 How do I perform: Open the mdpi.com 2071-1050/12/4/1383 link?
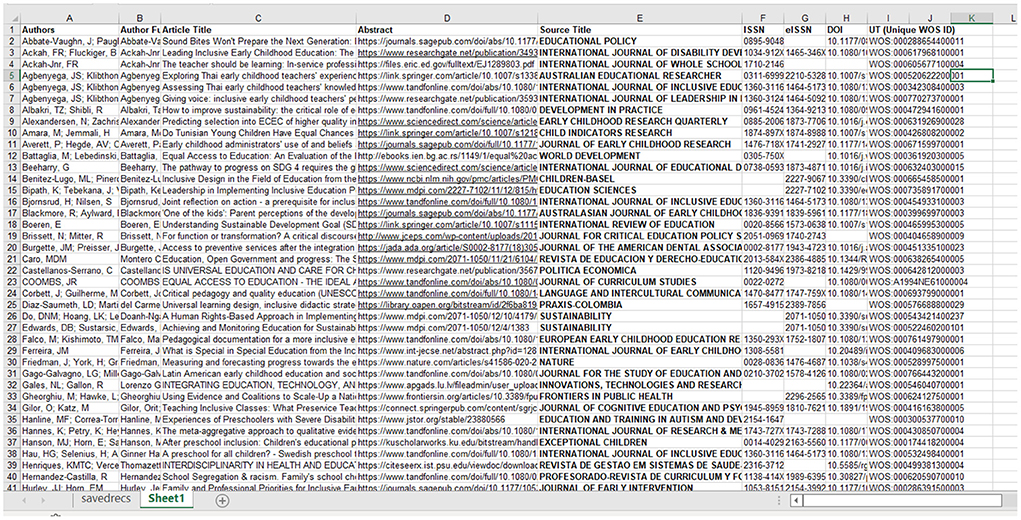(447, 328)
